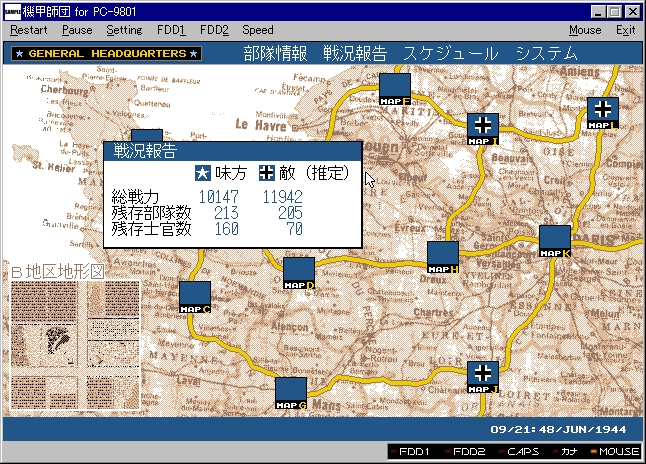Choose the MAP K marker near Paris
This screenshot has width=646, height=464.
[554, 241]
